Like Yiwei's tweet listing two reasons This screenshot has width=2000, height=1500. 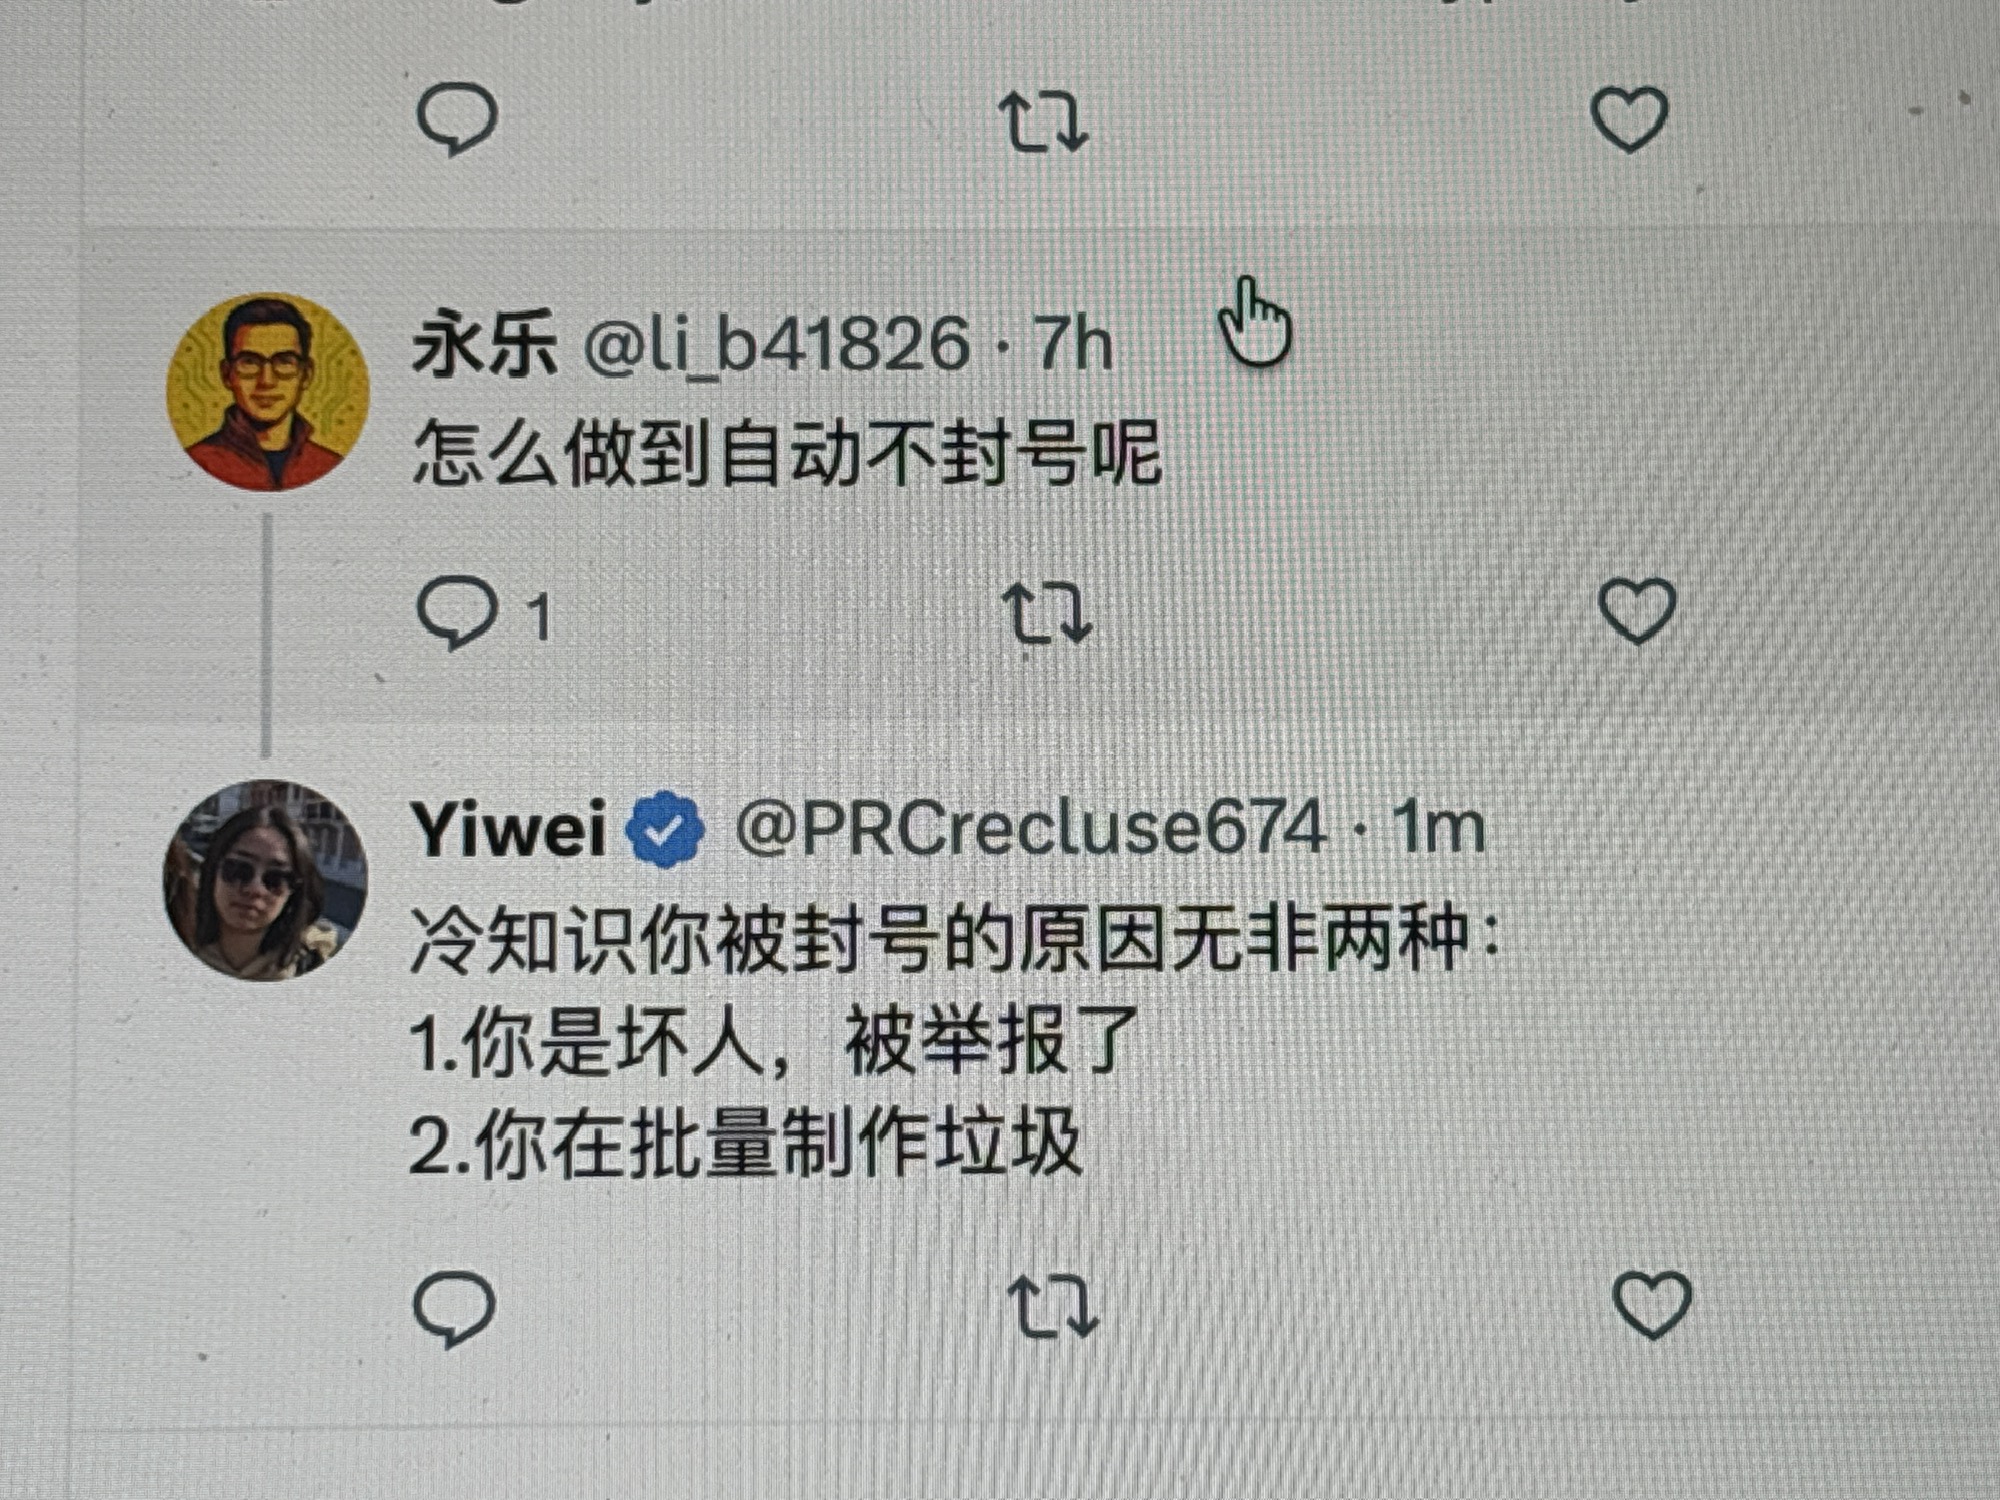pyautogui.click(x=1651, y=1304)
